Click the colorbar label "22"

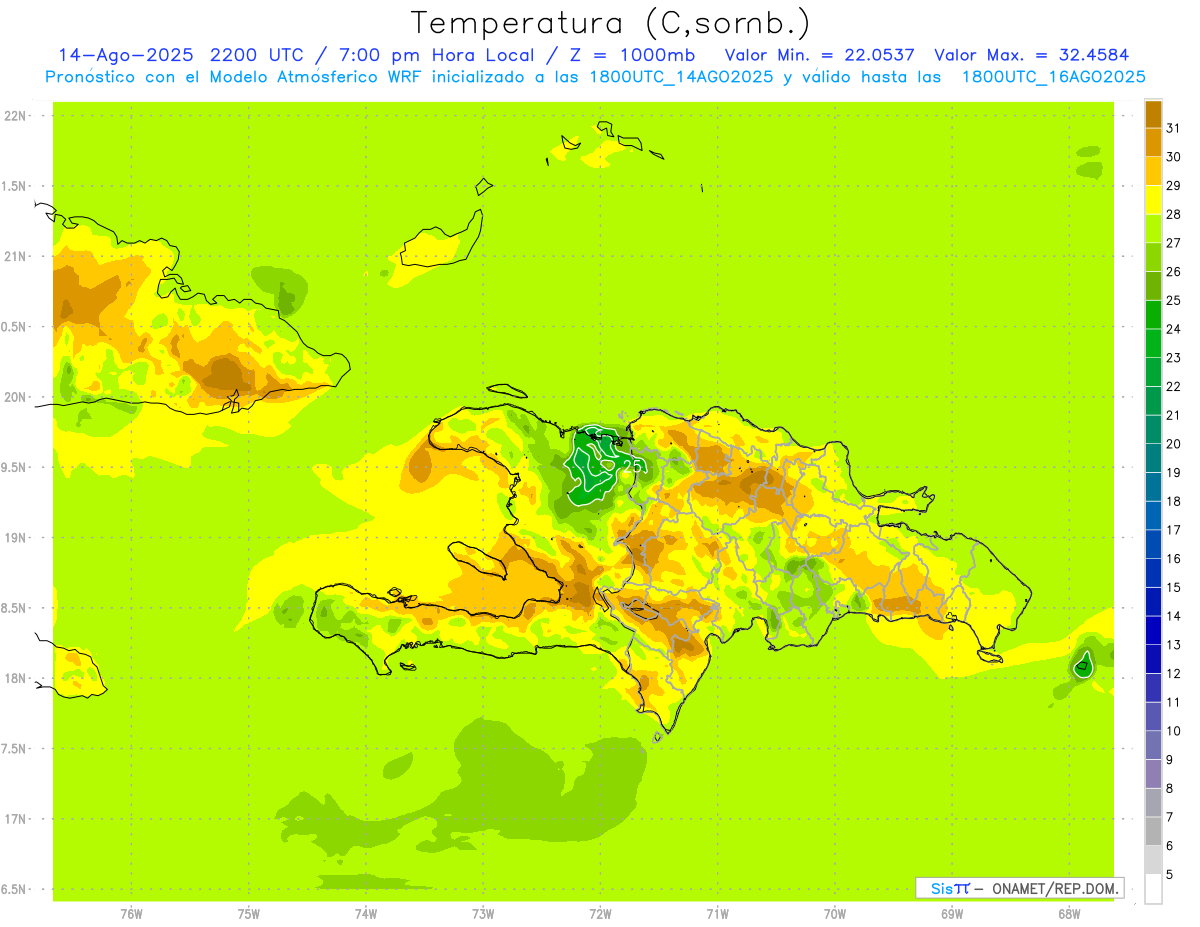1174,386
